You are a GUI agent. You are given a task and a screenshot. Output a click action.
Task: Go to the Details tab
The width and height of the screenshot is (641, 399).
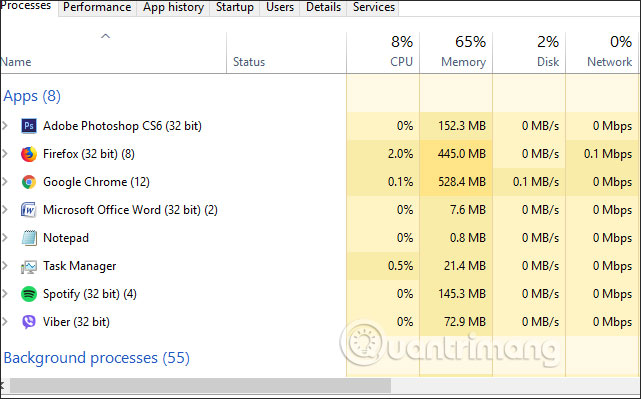(x=323, y=7)
